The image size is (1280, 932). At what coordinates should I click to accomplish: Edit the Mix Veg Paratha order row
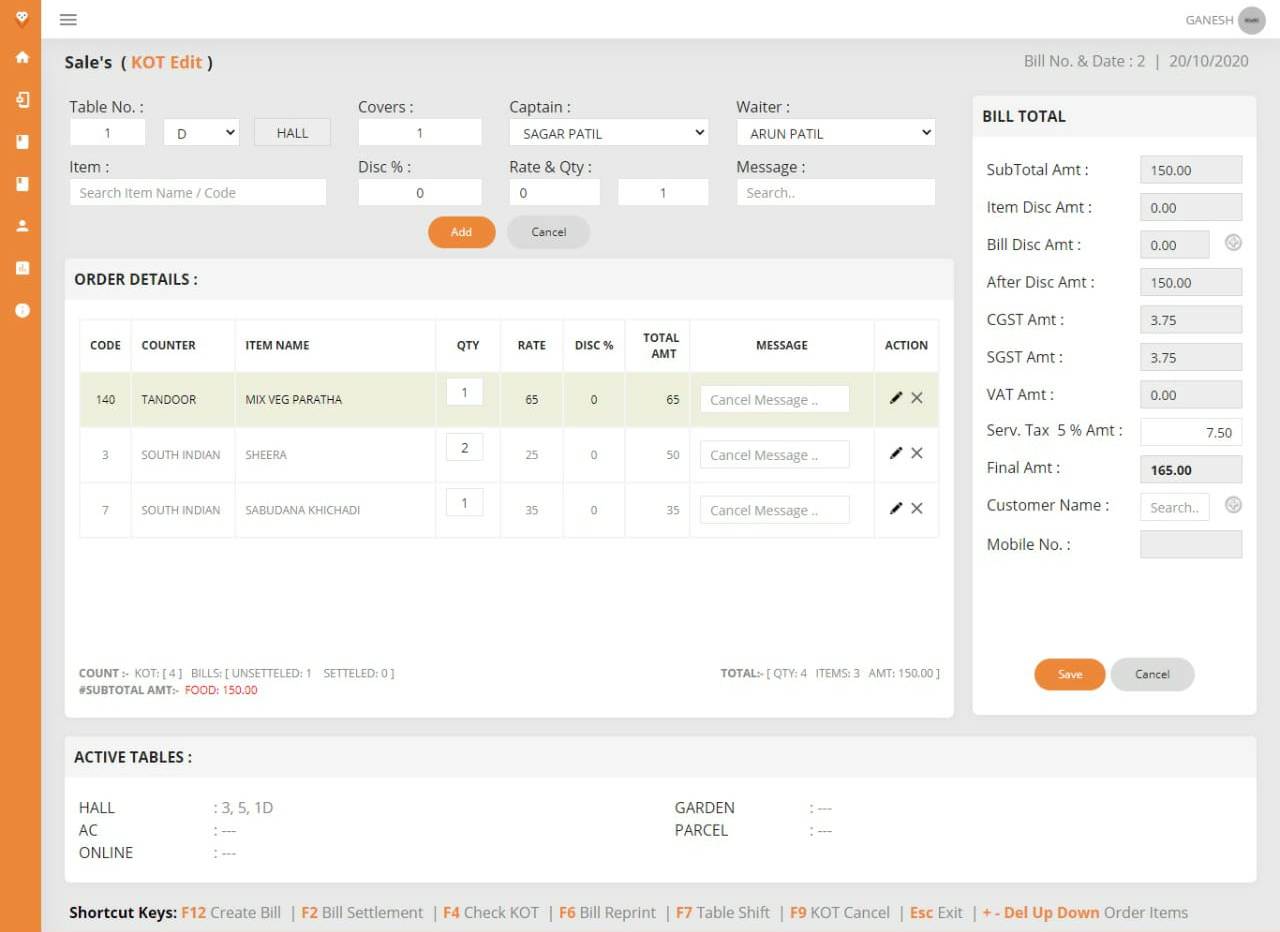point(896,398)
